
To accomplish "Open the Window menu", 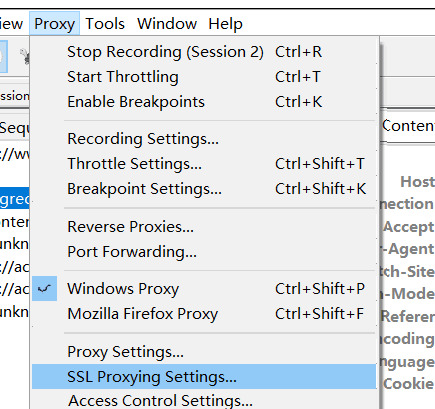I will pos(167,24).
